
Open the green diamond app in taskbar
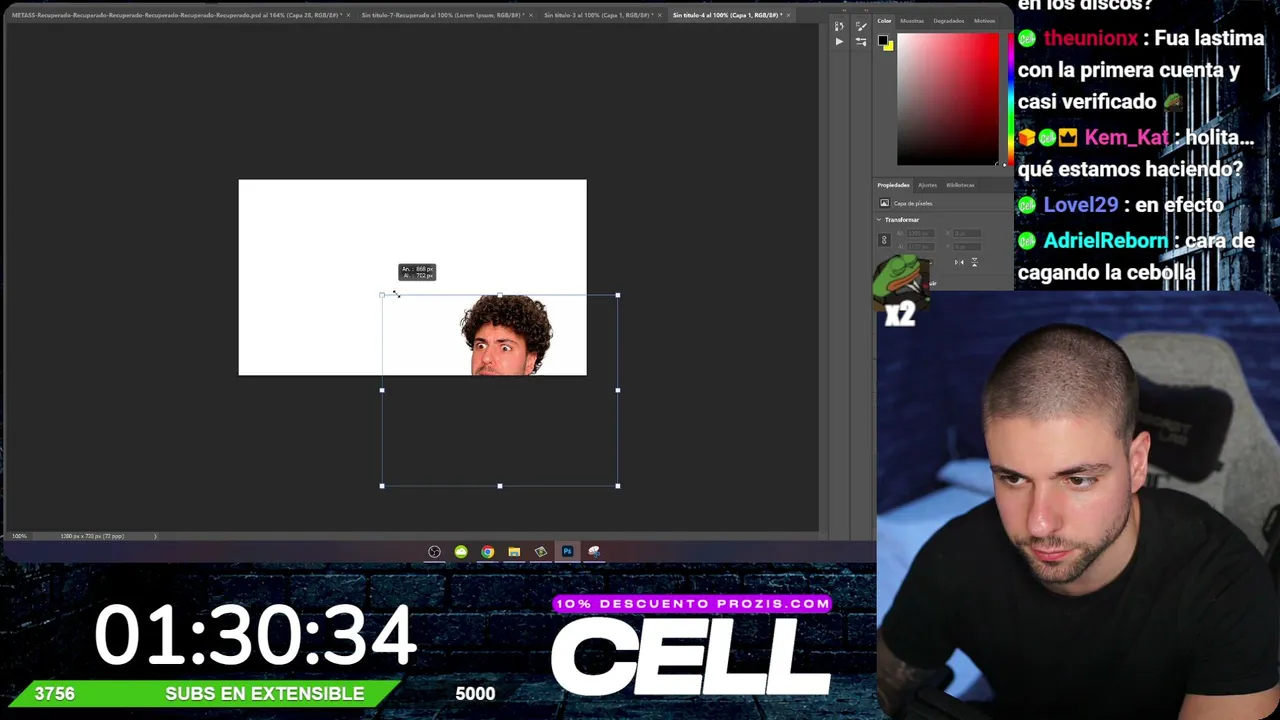pyautogui.click(x=541, y=551)
